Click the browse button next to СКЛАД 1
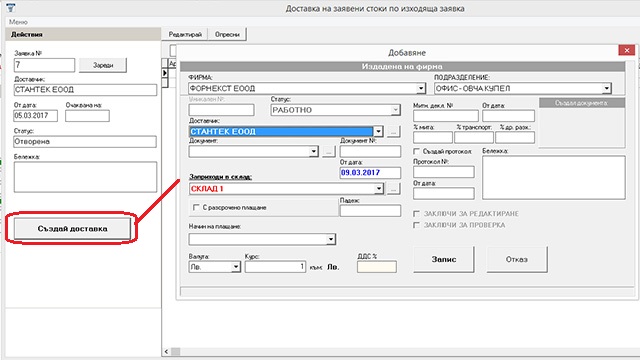 (393, 189)
